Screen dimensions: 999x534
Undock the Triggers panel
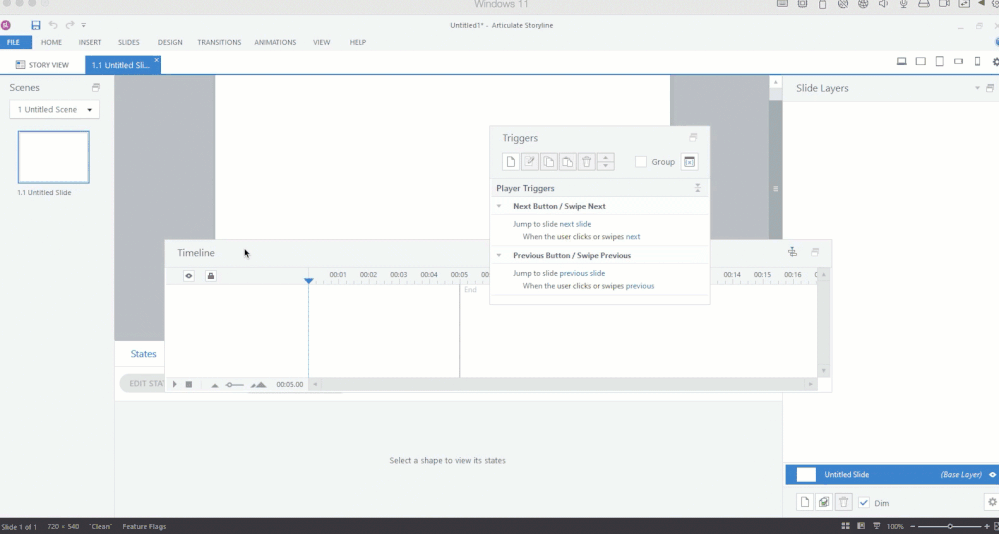point(693,137)
